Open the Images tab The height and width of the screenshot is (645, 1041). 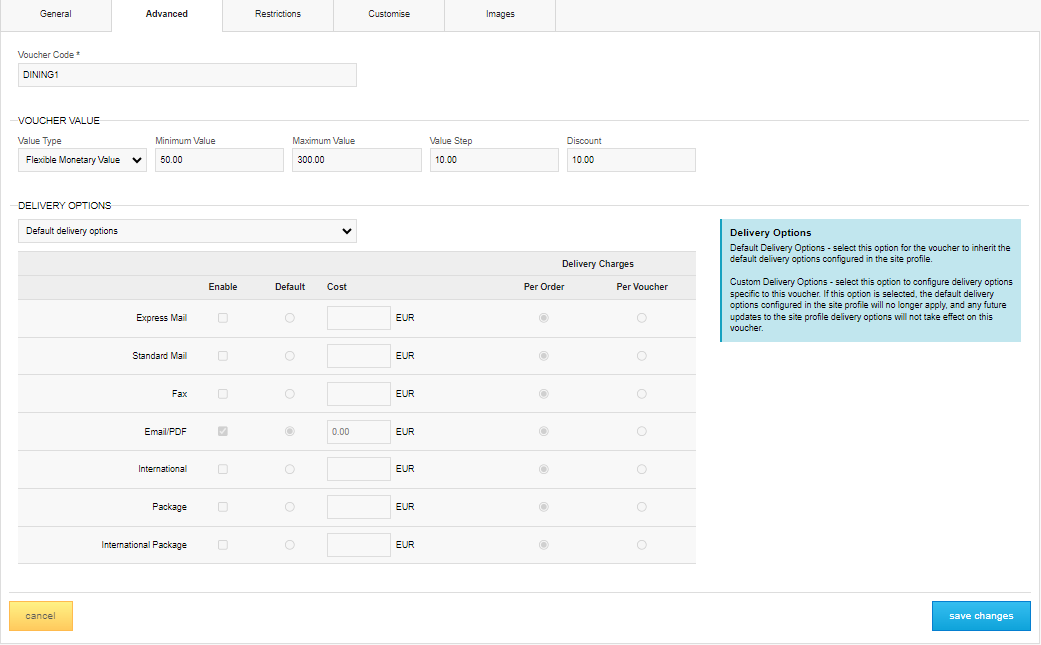coord(500,14)
